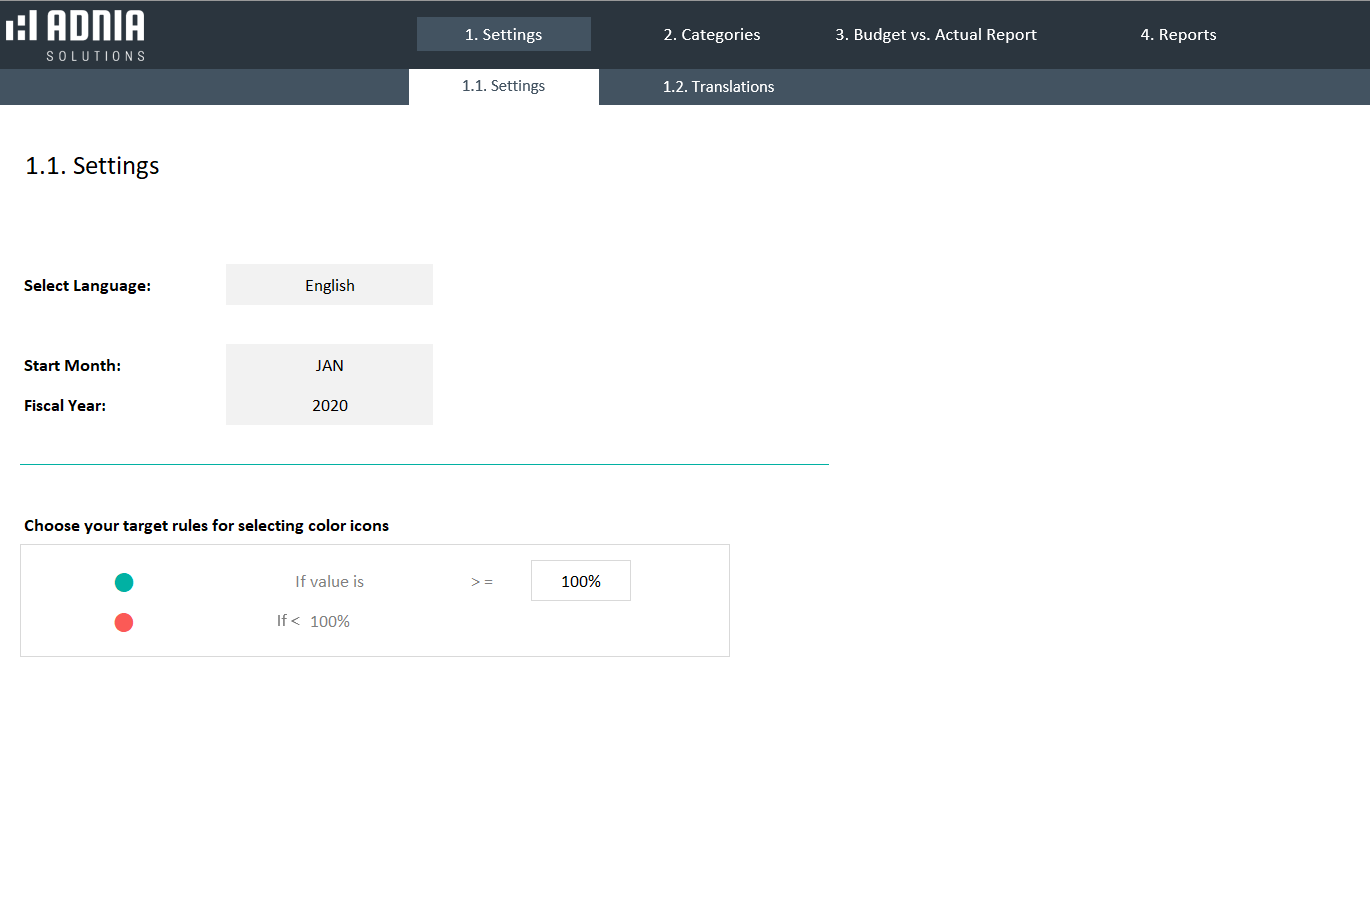Open the Start Month dropdown set to JAN
This screenshot has width=1370, height=909.
pyautogui.click(x=329, y=365)
